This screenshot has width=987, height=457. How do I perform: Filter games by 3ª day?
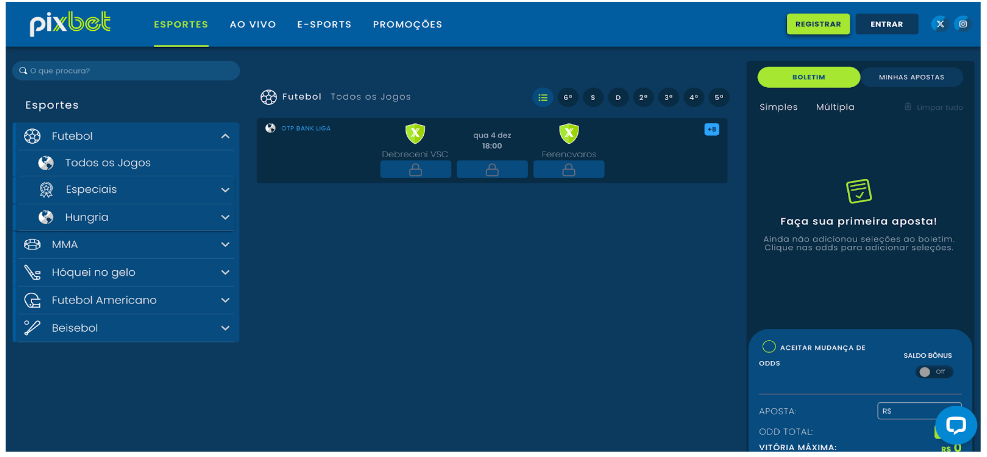click(668, 98)
